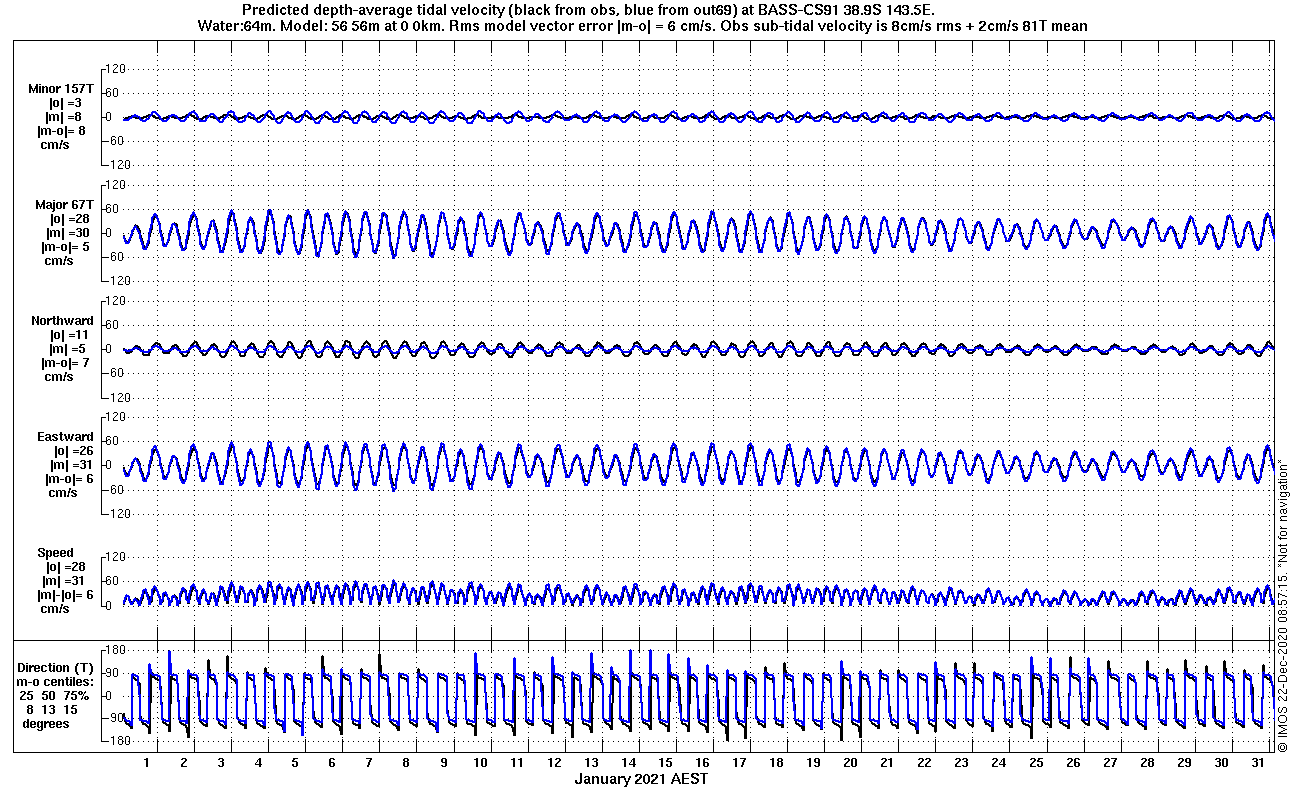Click '|o| =11' in the Northward panel
The width and height of the screenshot is (1300, 800).
69,335
